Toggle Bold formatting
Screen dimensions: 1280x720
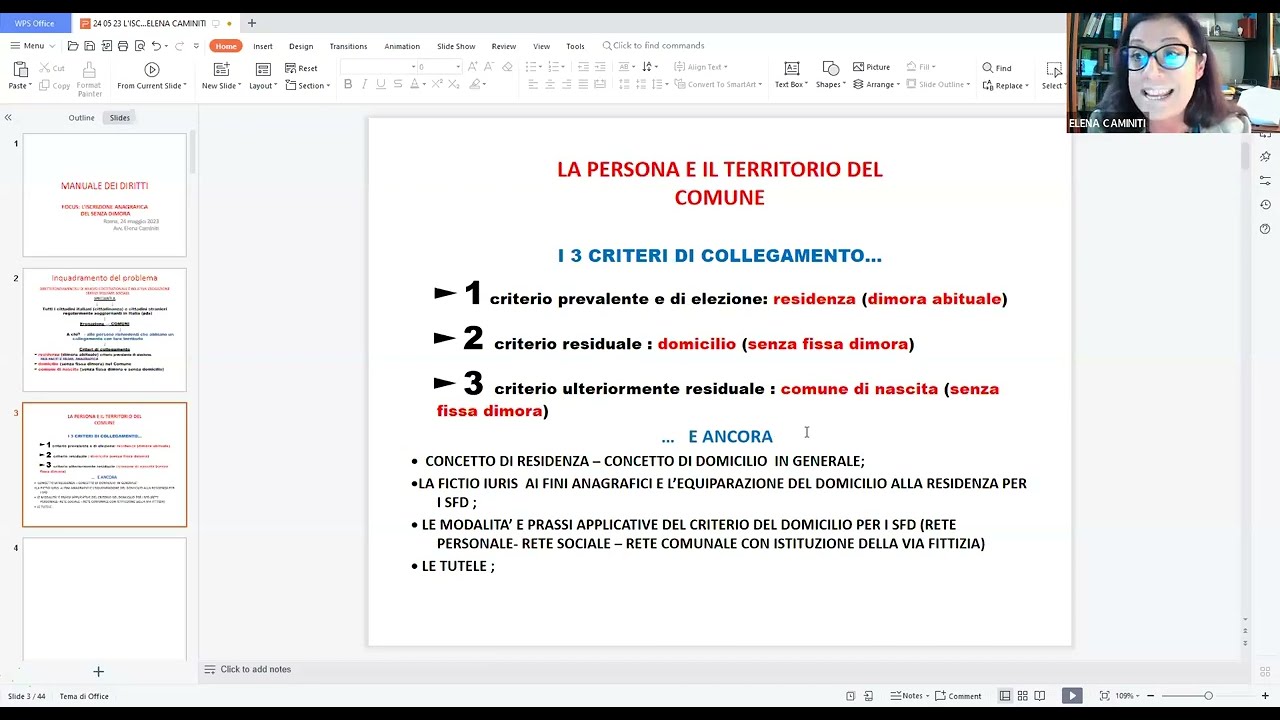click(x=348, y=85)
